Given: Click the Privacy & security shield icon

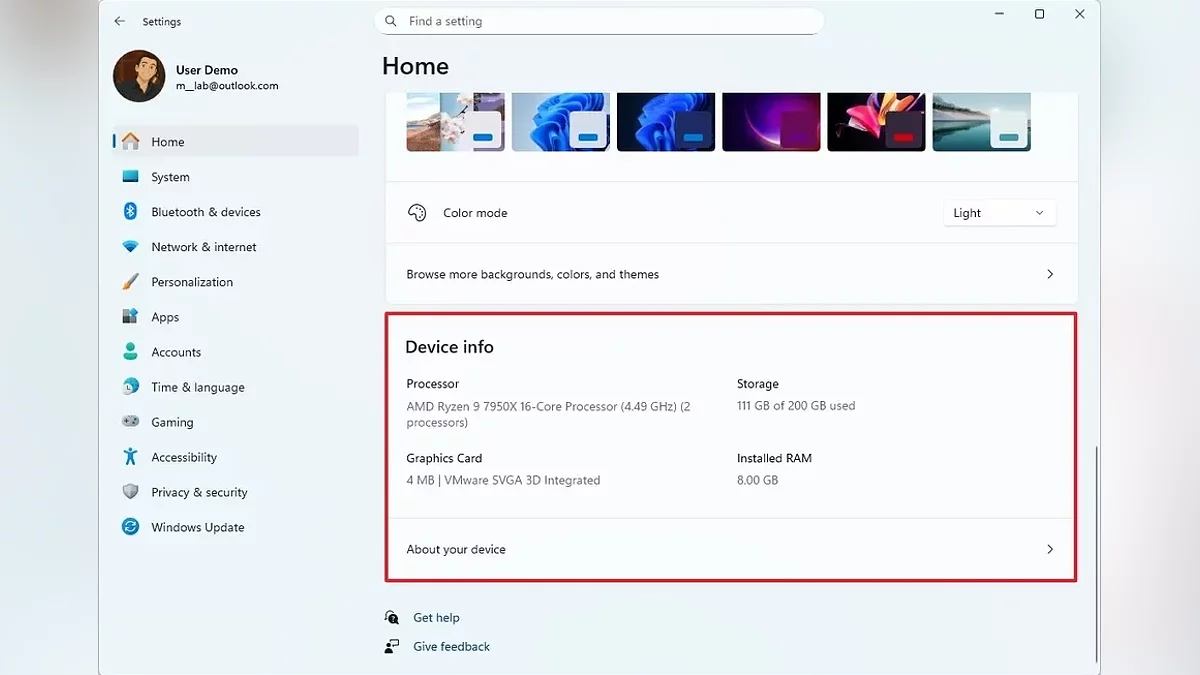Looking at the screenshot, I should [x=130, y=492].
